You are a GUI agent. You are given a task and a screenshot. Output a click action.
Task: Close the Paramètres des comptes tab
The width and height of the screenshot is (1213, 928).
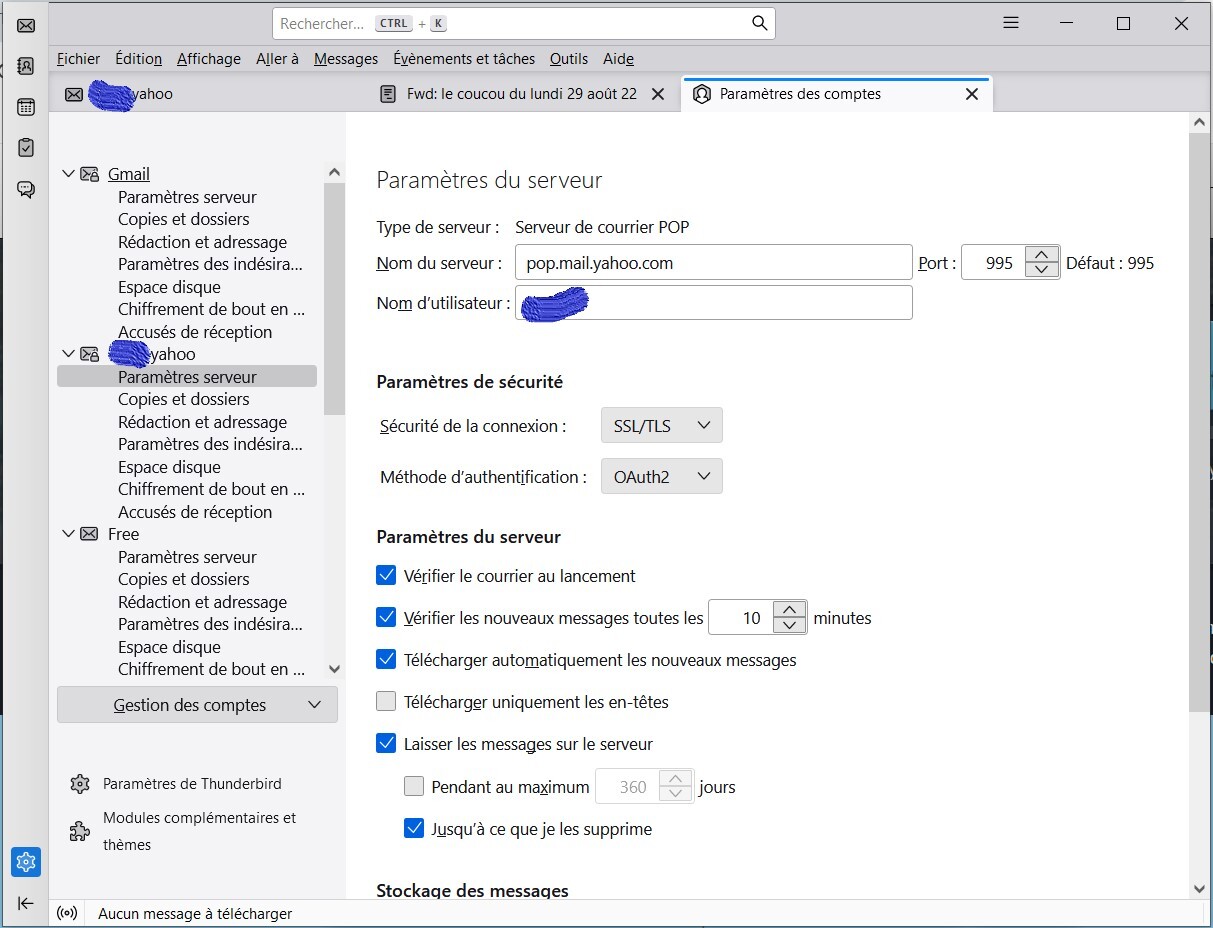click(x=971, y=94)
